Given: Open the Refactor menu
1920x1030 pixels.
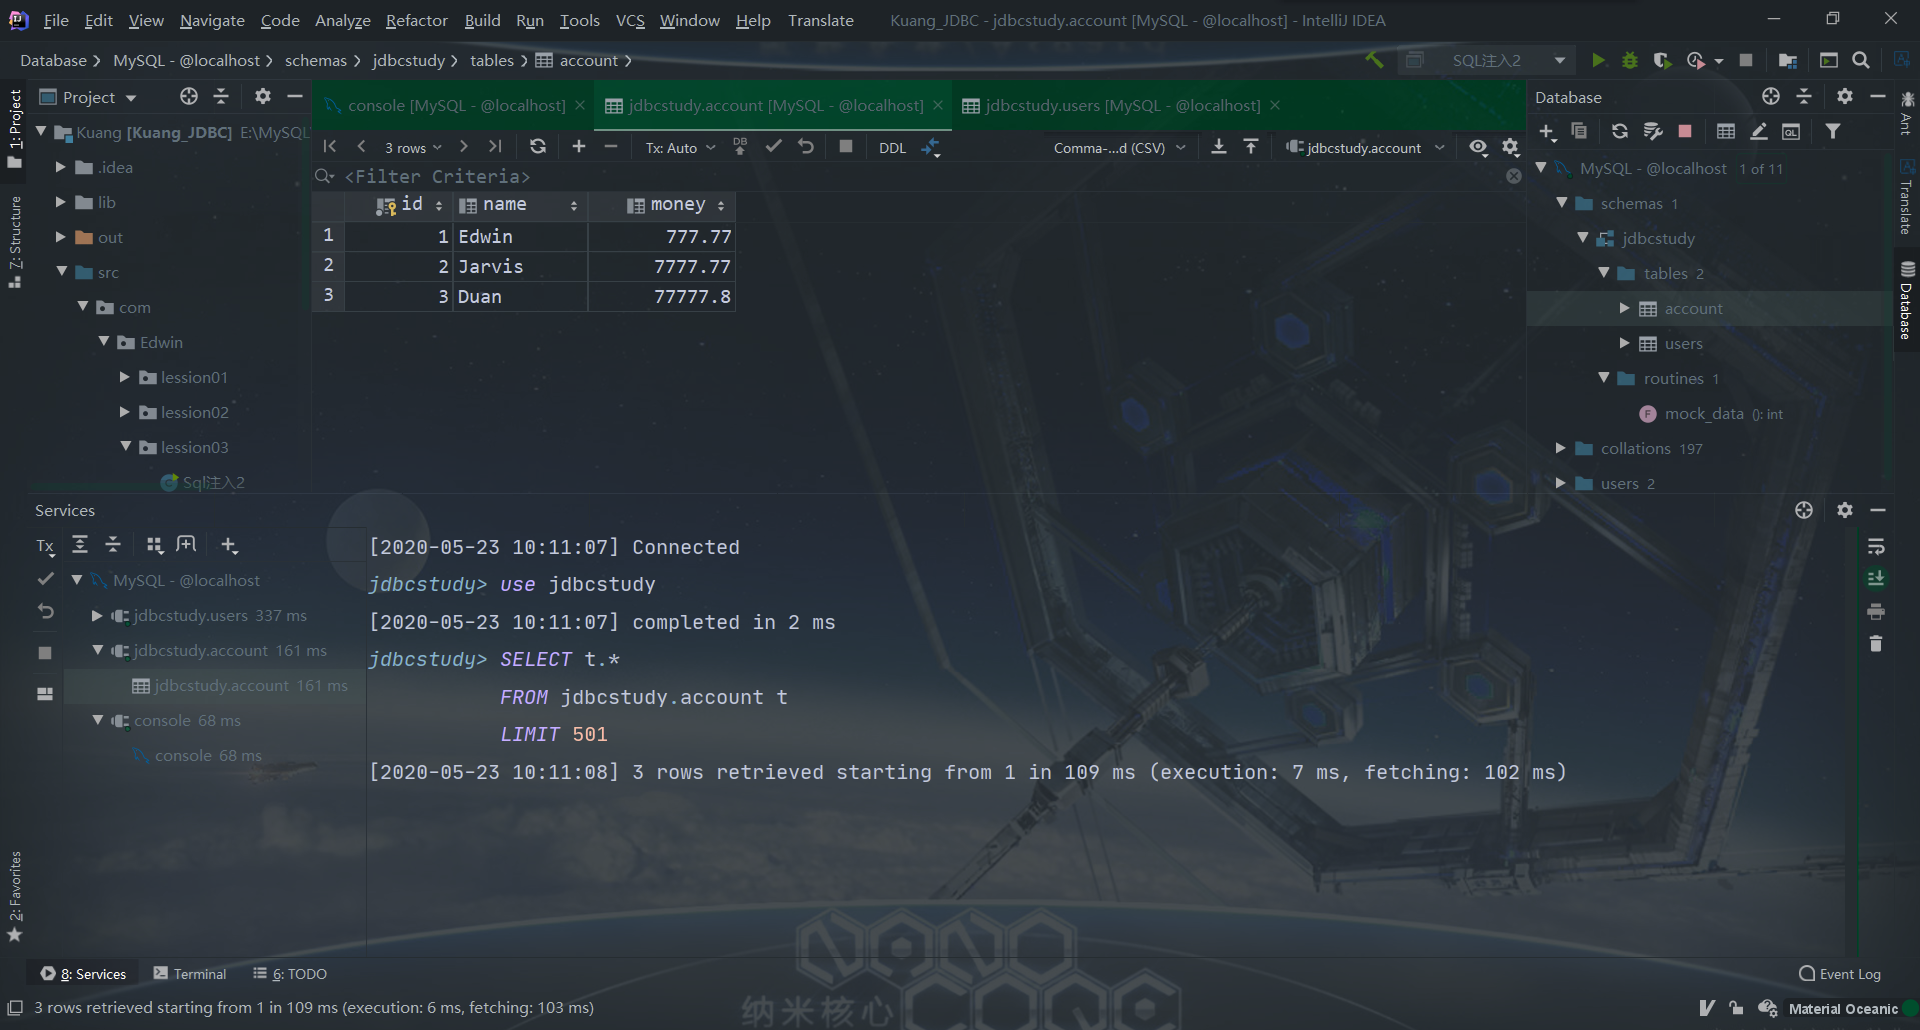Looking at the screenshot, I should 417,20.
